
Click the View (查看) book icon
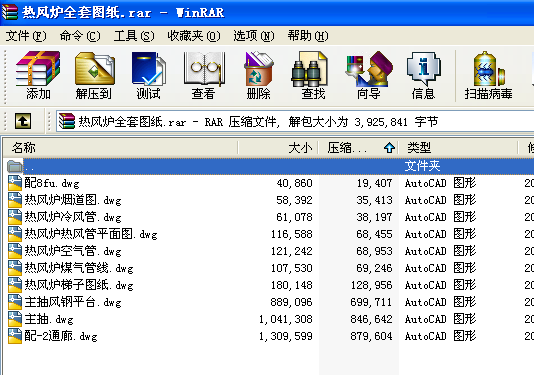204,69
